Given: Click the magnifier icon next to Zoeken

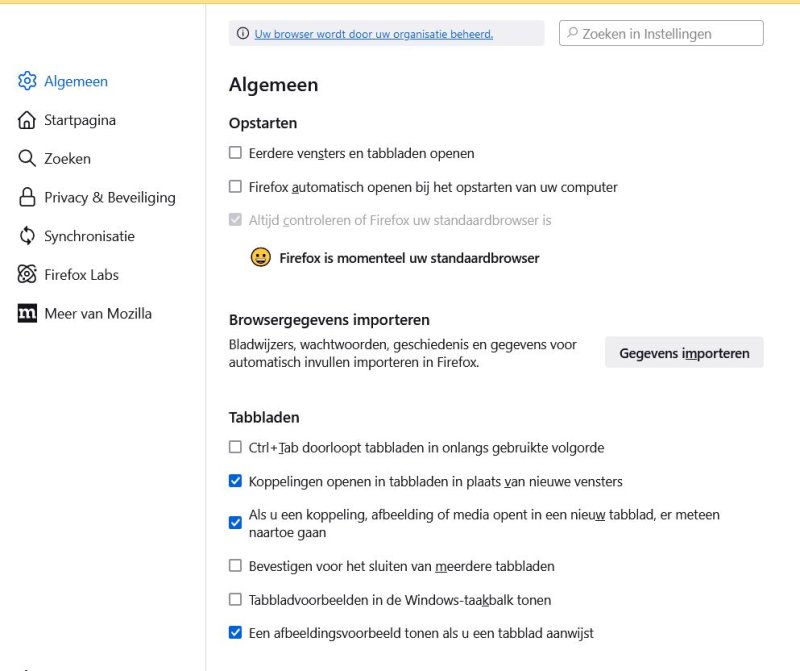Looking at the screenshot, I should [x=28, y=158].
